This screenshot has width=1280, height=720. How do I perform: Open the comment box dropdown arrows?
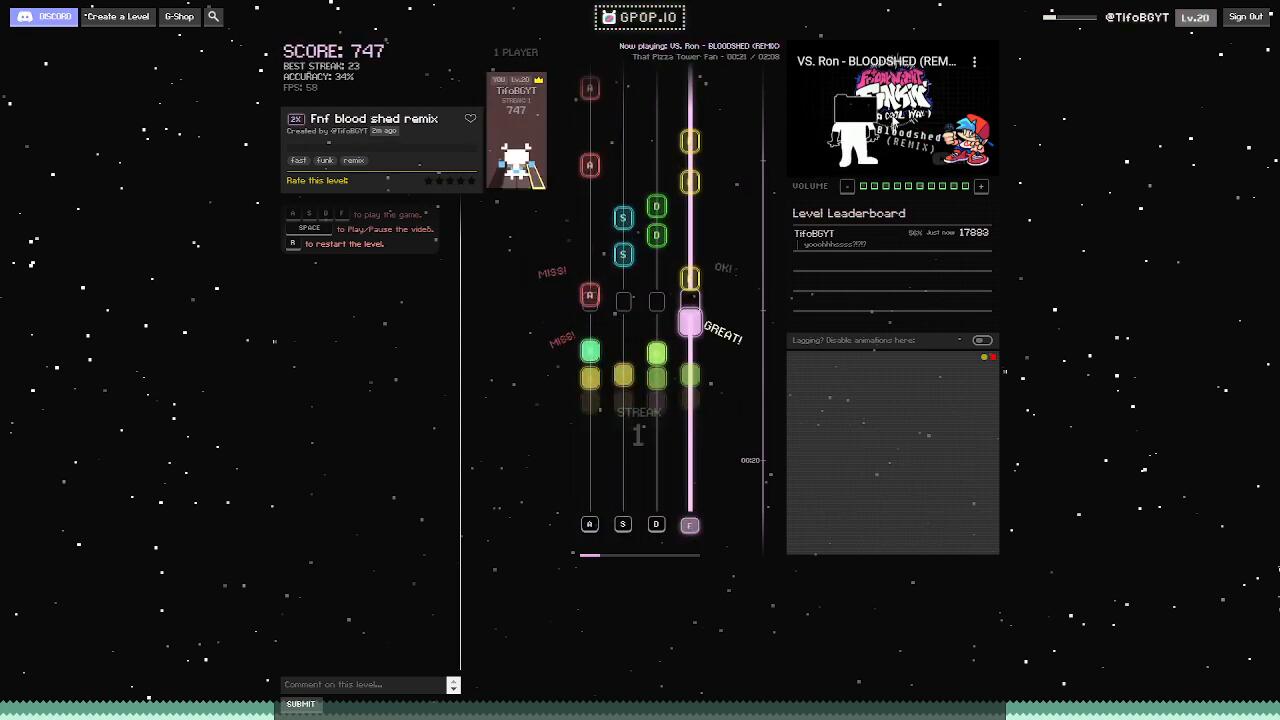tap(453, 685)
